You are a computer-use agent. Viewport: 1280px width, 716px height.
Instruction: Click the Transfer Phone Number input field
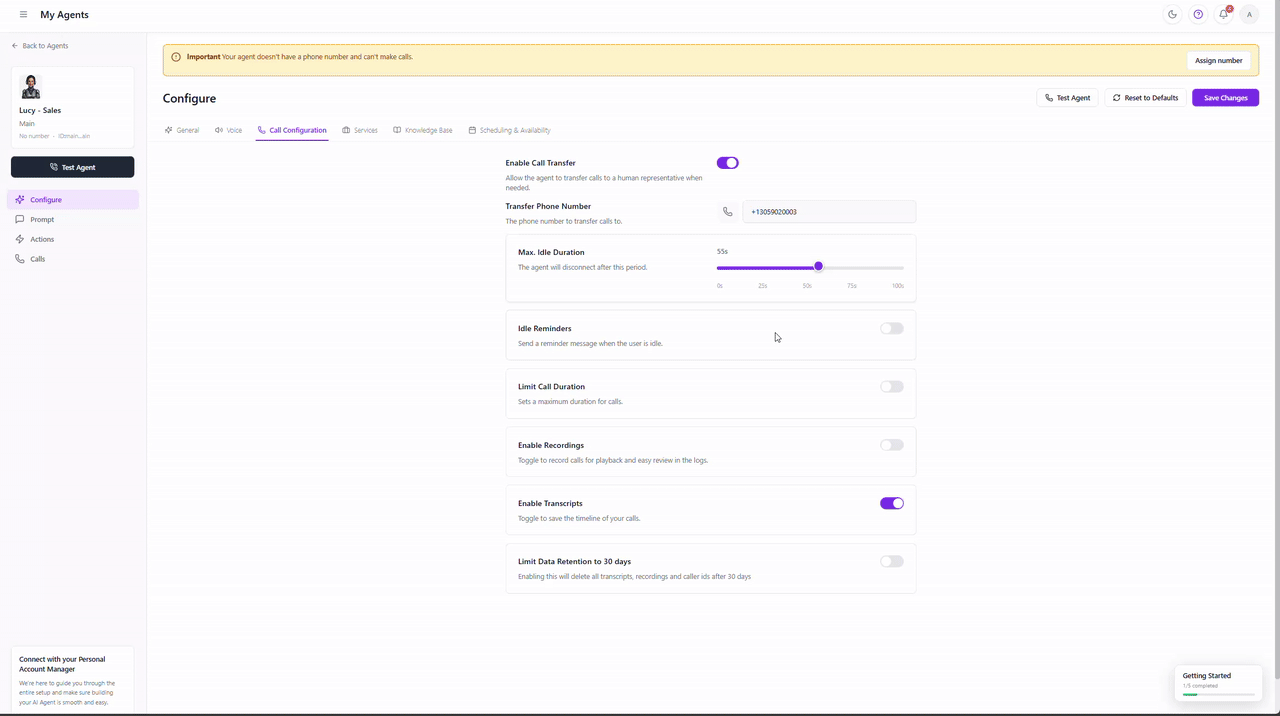pyautogui.click(x=828, y=212)
